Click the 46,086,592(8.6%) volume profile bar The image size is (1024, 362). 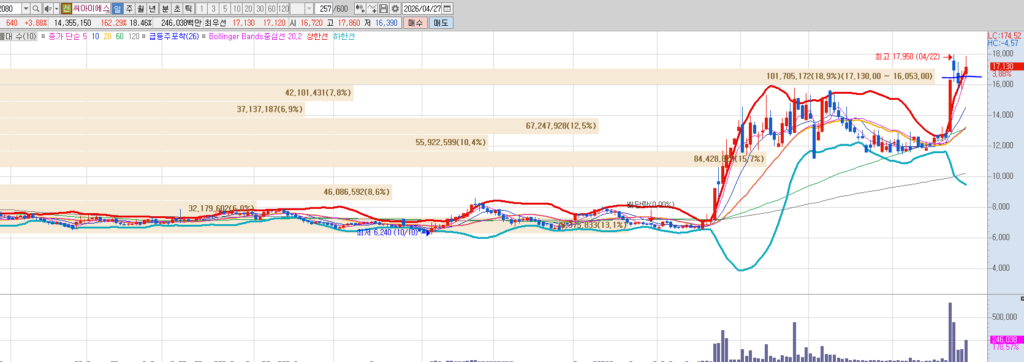click(196, 192)
